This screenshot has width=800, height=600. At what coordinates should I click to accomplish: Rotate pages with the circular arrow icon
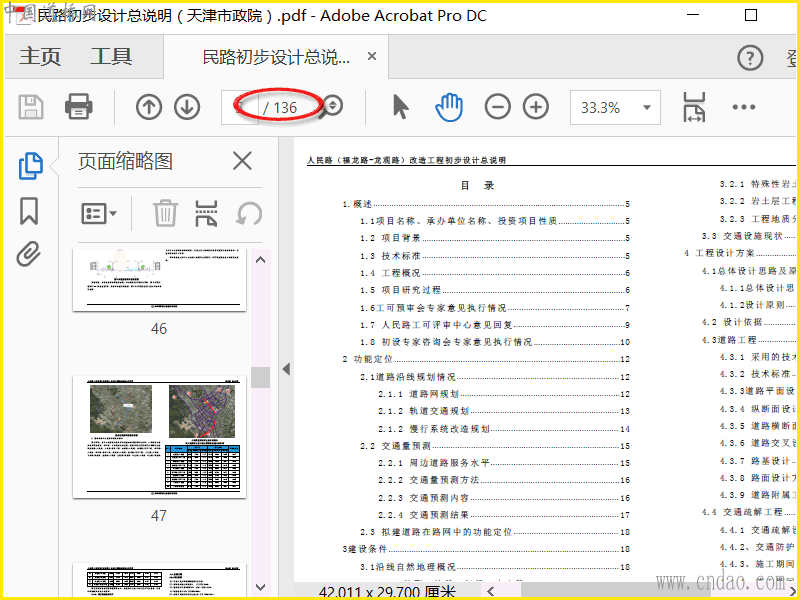249,213
